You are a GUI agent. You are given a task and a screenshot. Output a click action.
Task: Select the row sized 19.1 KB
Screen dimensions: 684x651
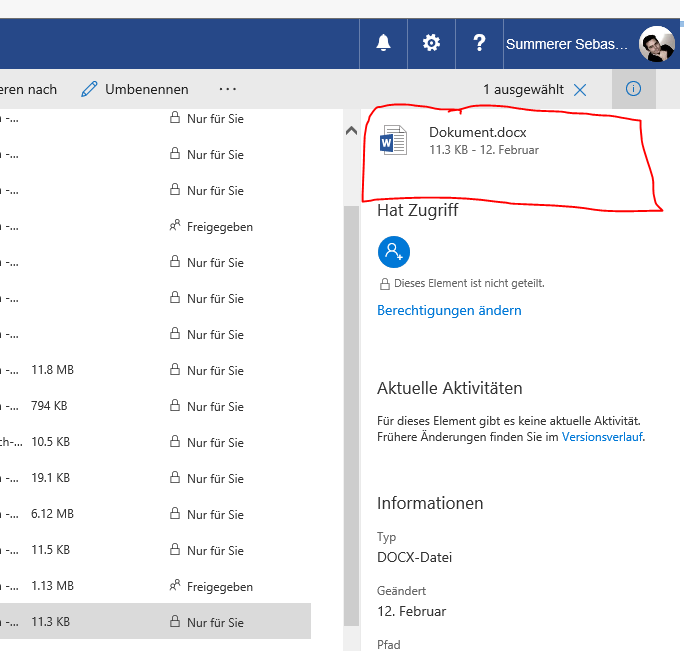tap(155, 478)
